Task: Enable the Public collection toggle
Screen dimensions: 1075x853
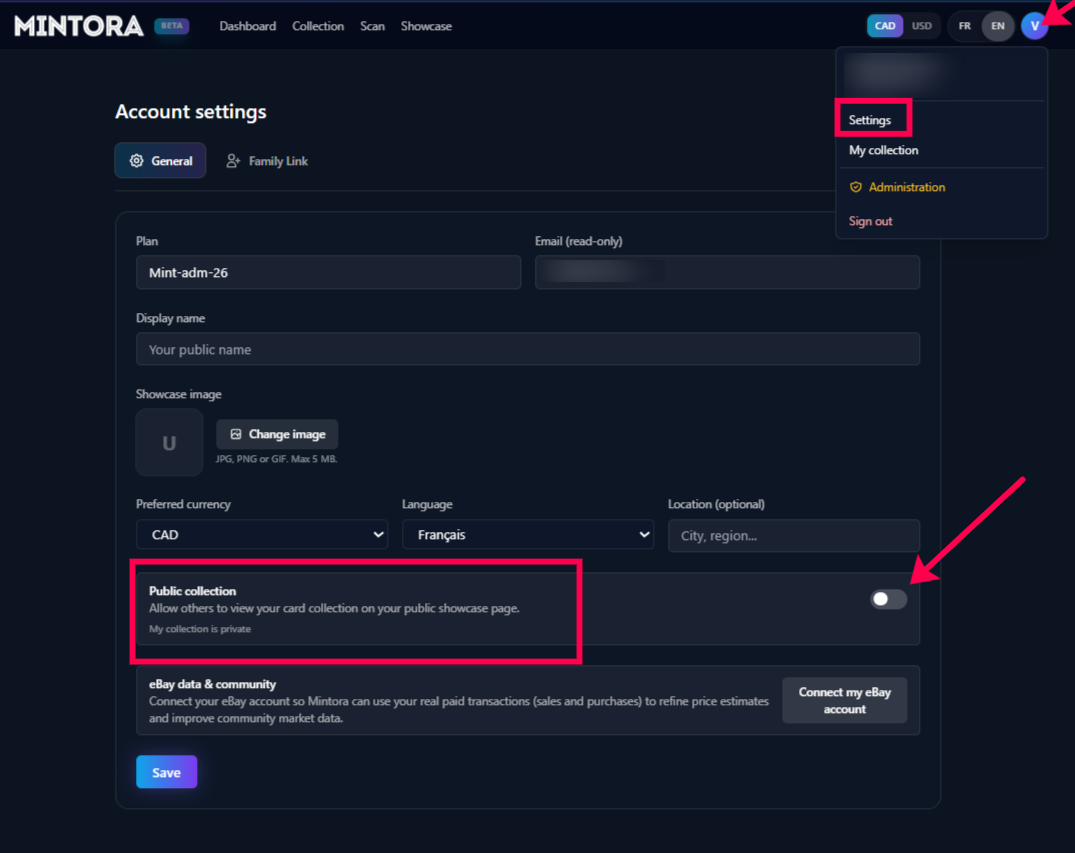Action: coord(888,599)
